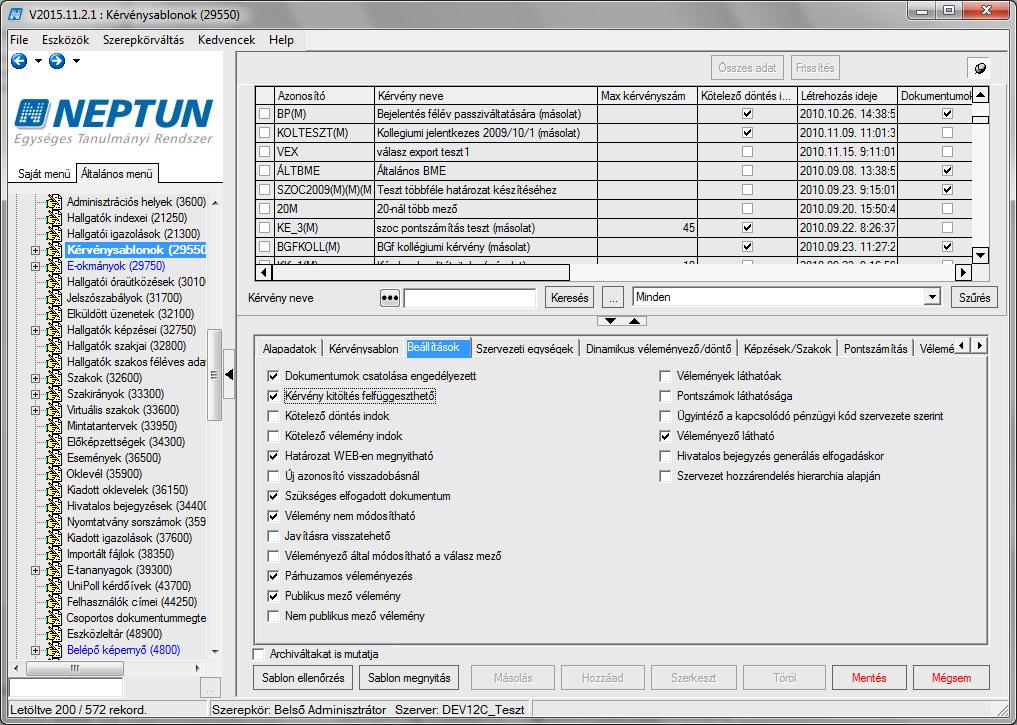Enable Kötelező döntés indok checkbox

tap(273, 416)
